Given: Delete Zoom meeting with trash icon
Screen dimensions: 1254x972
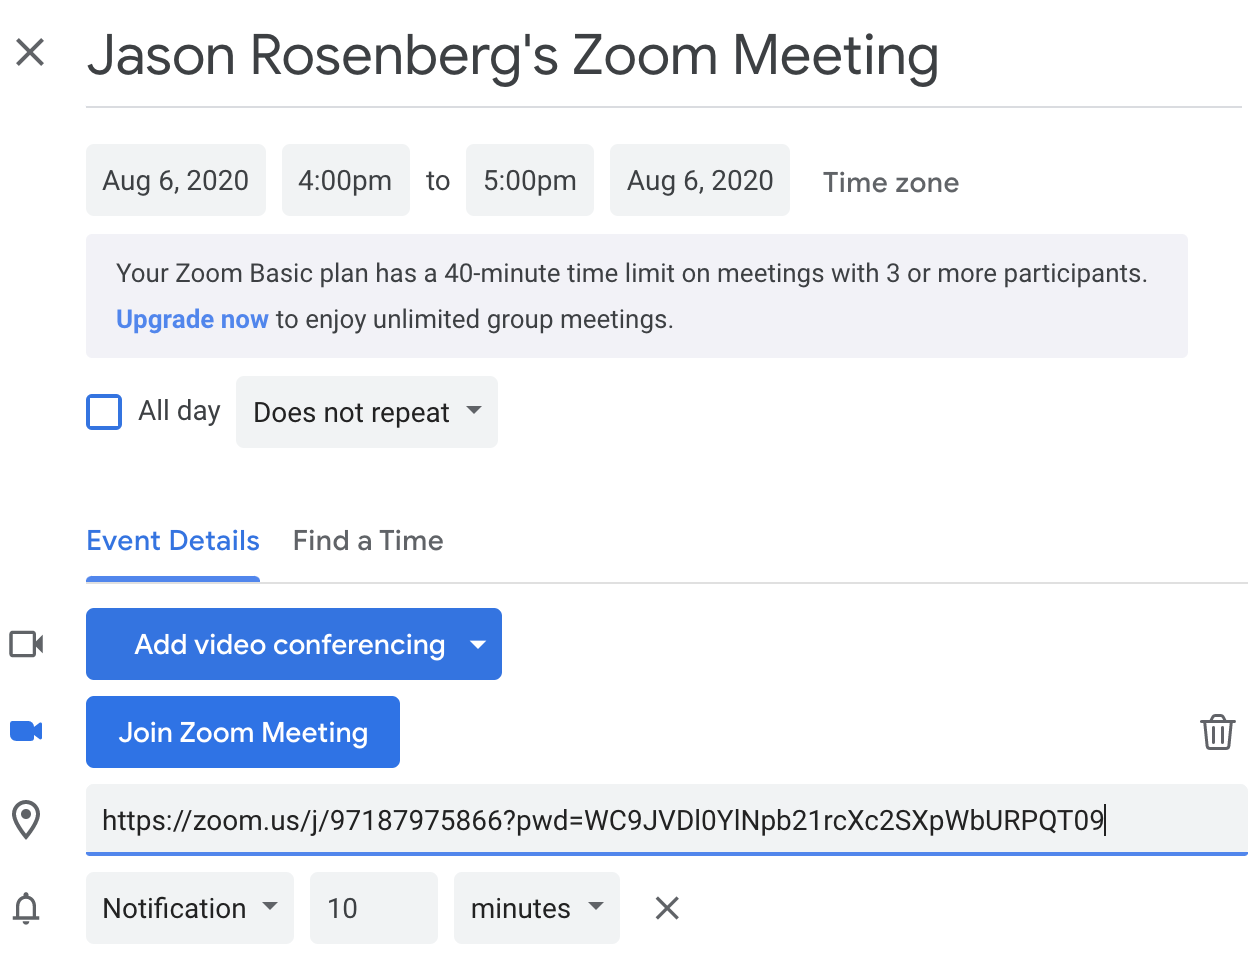Looking at the screenshot, I should [x=1217, y=732].
